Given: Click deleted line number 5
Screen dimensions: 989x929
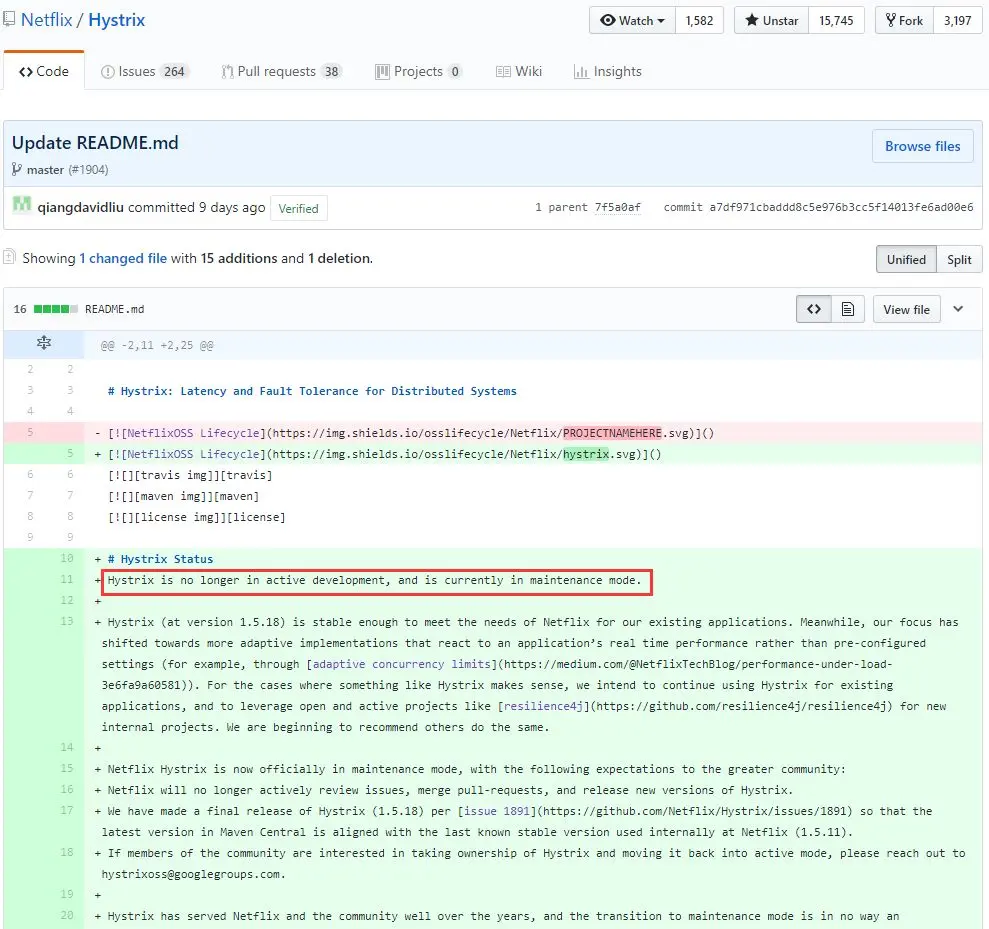Looking at the screenshot, I should tap(30, 433).
